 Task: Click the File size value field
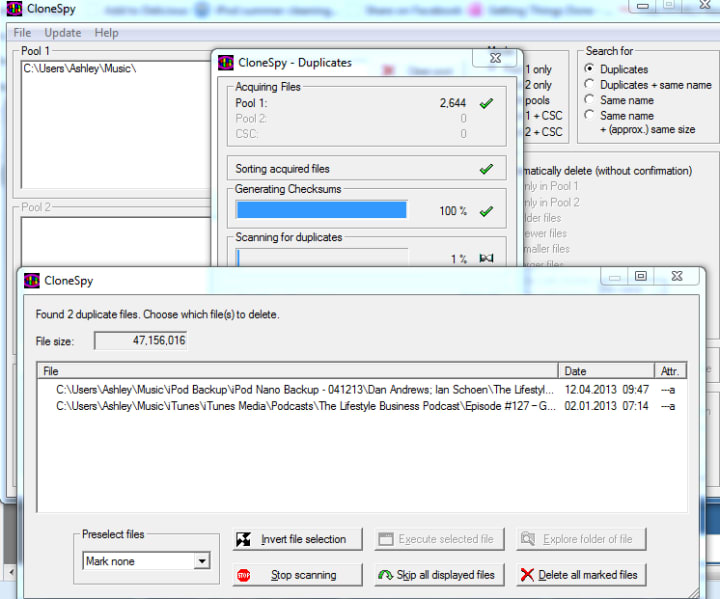point(141,340)
